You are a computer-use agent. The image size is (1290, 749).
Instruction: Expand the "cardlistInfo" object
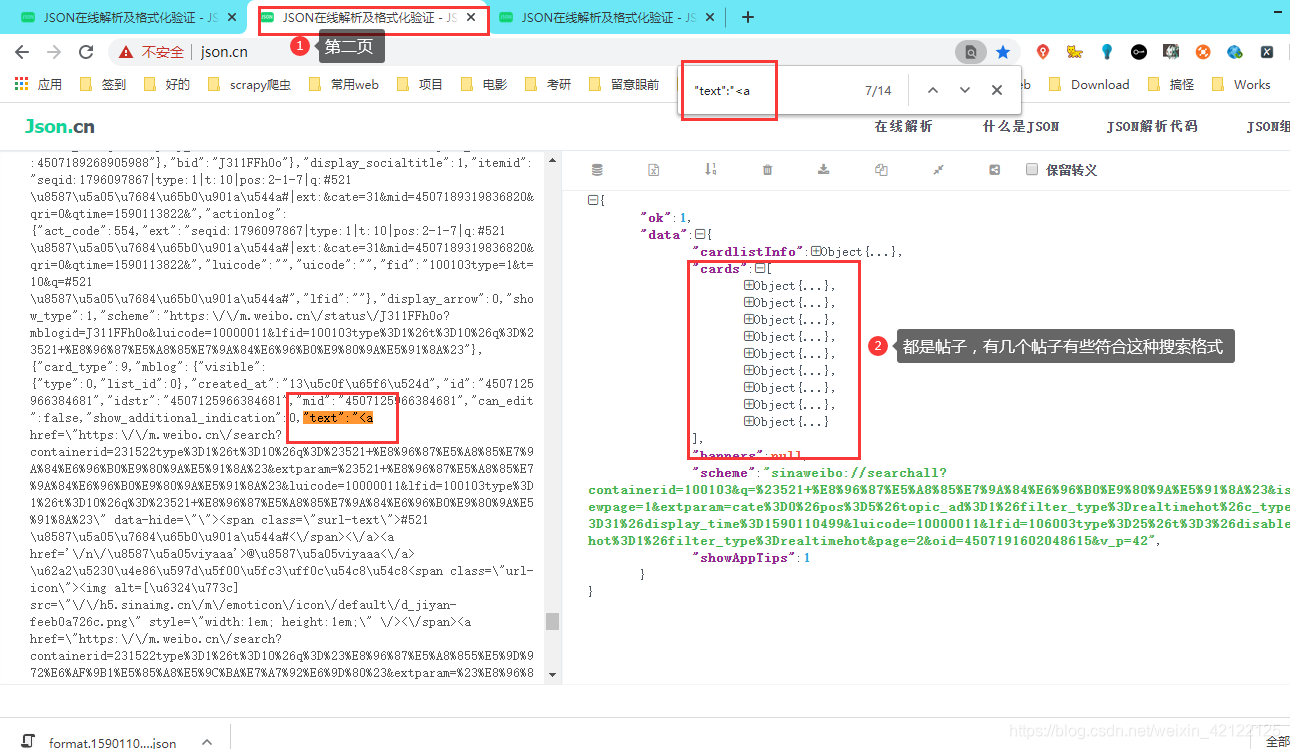pyautogui.click(x=816, y=251)
